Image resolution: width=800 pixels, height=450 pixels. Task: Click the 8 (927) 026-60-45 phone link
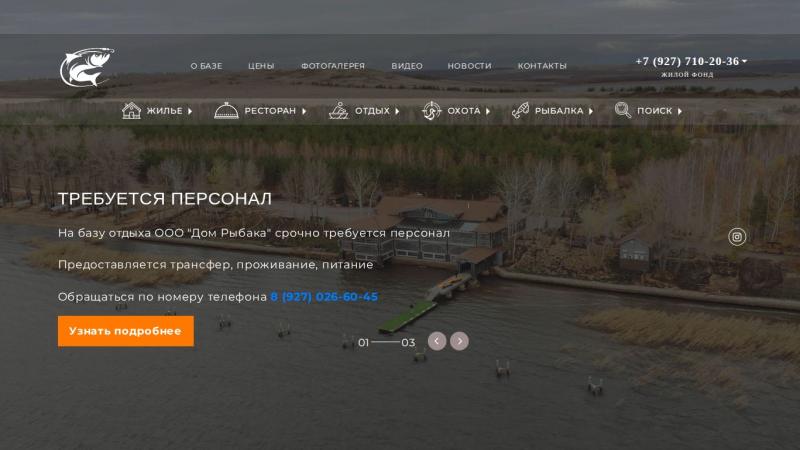[324, 297]
